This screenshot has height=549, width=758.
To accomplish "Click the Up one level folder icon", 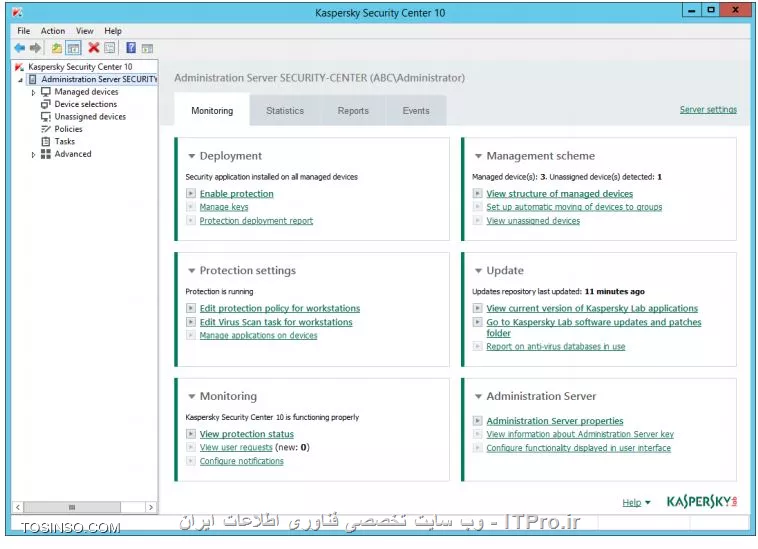I will [57, 48].
